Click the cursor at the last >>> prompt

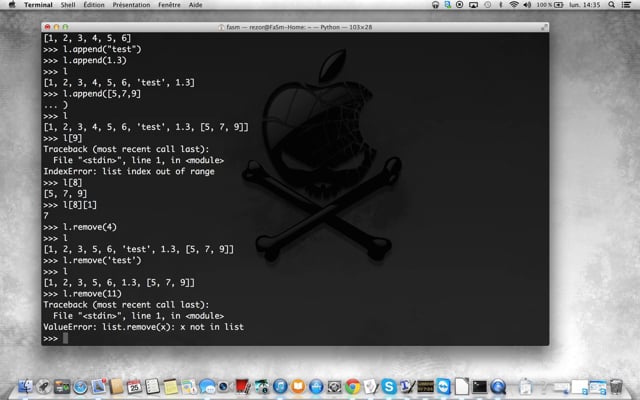pos(65,338)
